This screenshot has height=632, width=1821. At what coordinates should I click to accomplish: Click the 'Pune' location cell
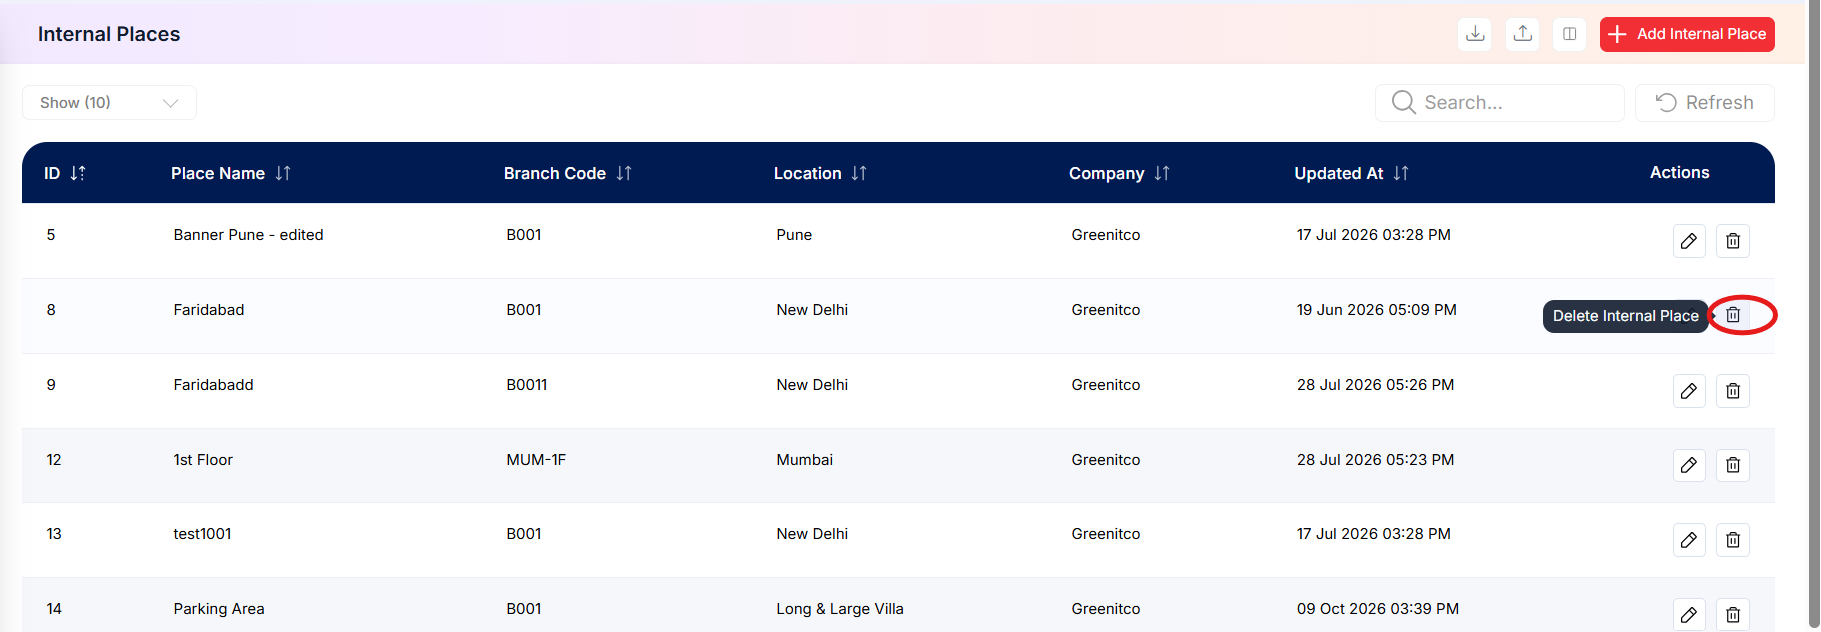point(794,235)
